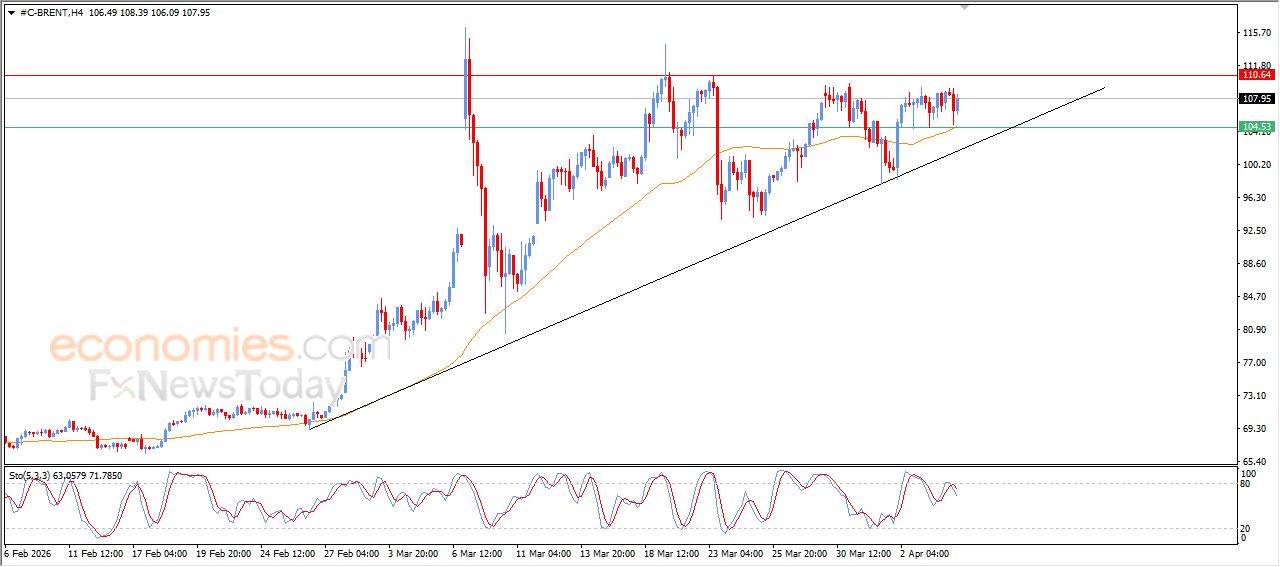Click the 80 level on stochastic scale
Viewport: 1280px width, 567px height.
click(x=1246, y=485)
